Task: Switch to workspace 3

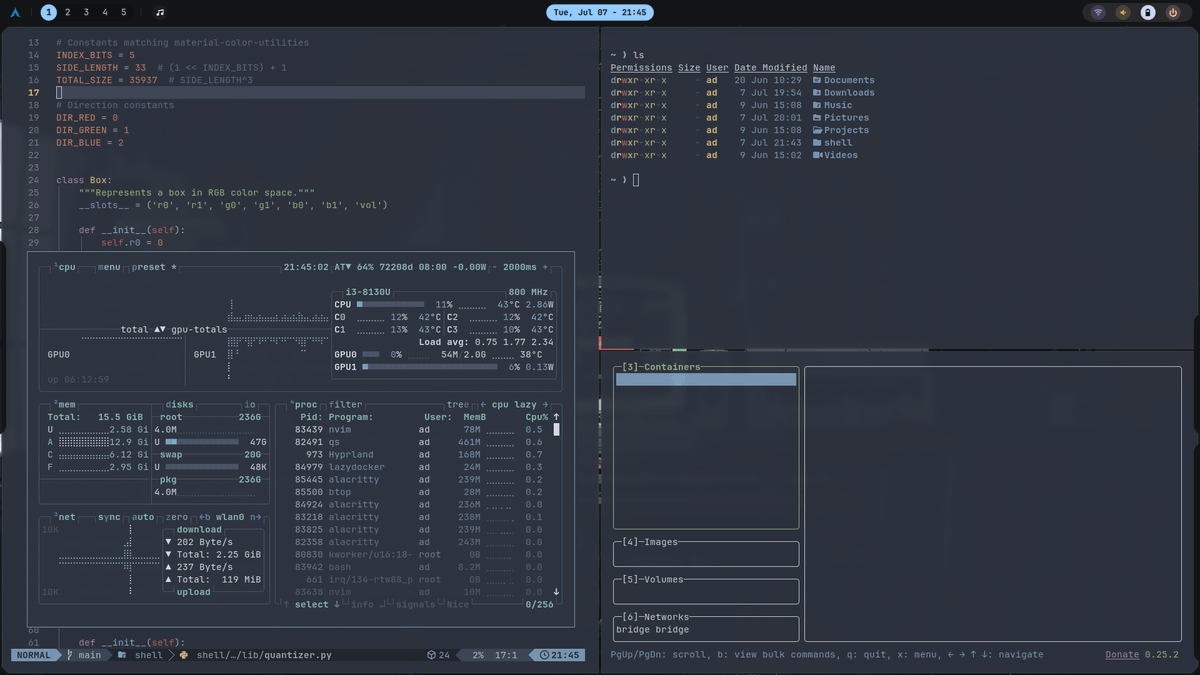Action: [x=86, y=13]
